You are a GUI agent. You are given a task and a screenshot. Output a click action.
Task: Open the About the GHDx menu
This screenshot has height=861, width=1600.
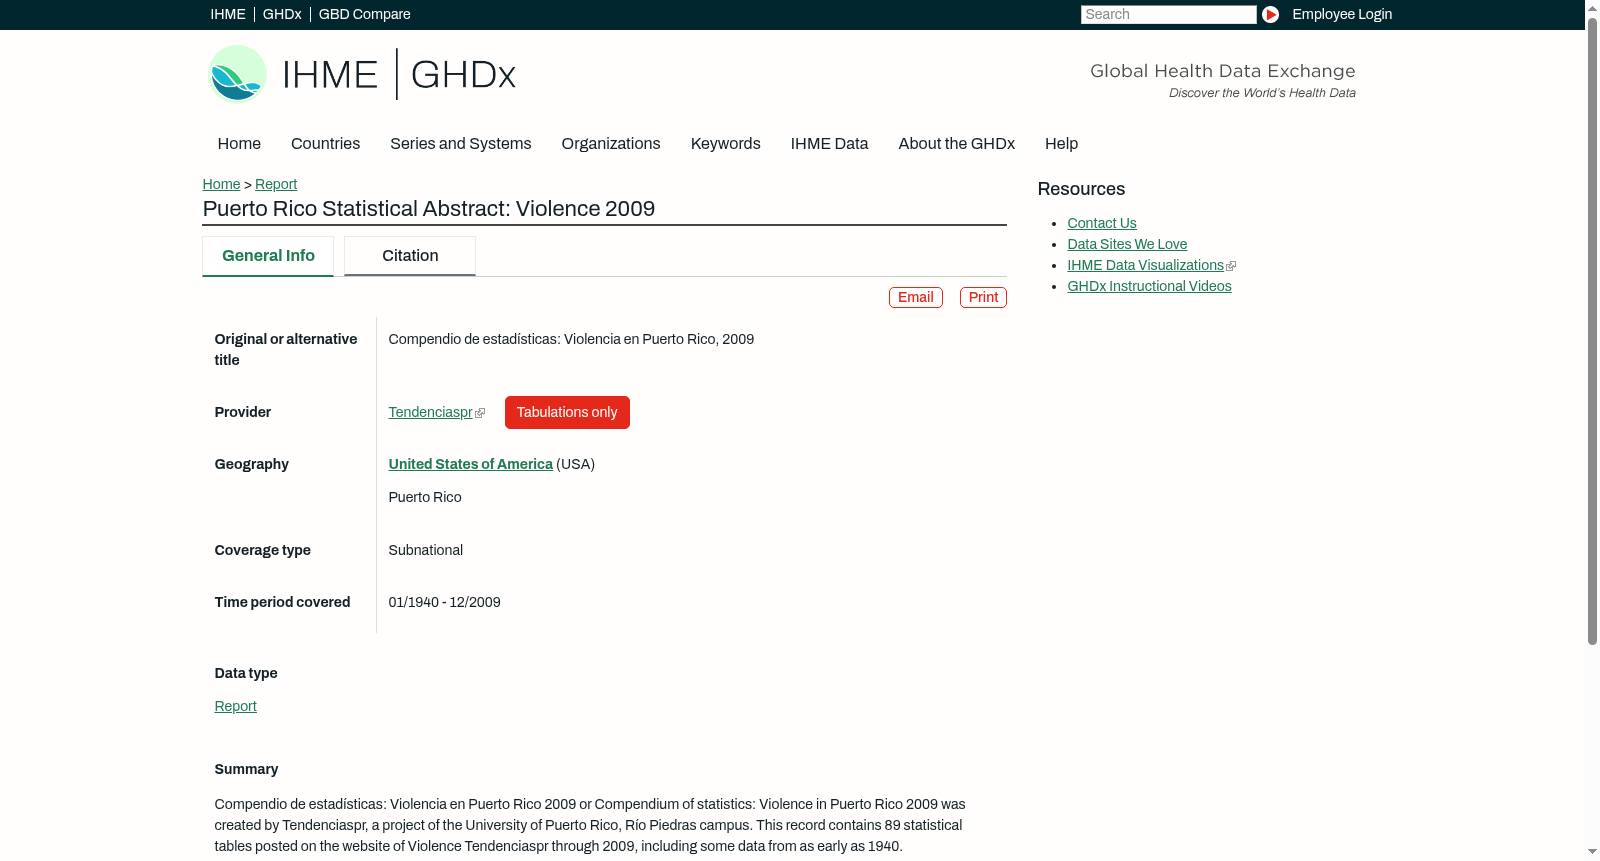[957, 144]
